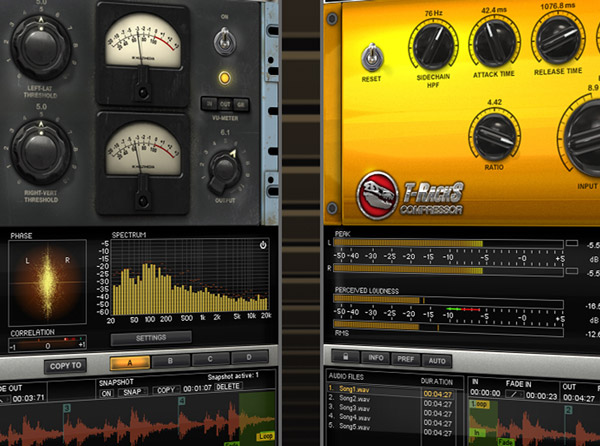Viewport: 600px width, 446px height.
Task: Click the 1076.8 ms release value
Action: [x=558, y=6]
